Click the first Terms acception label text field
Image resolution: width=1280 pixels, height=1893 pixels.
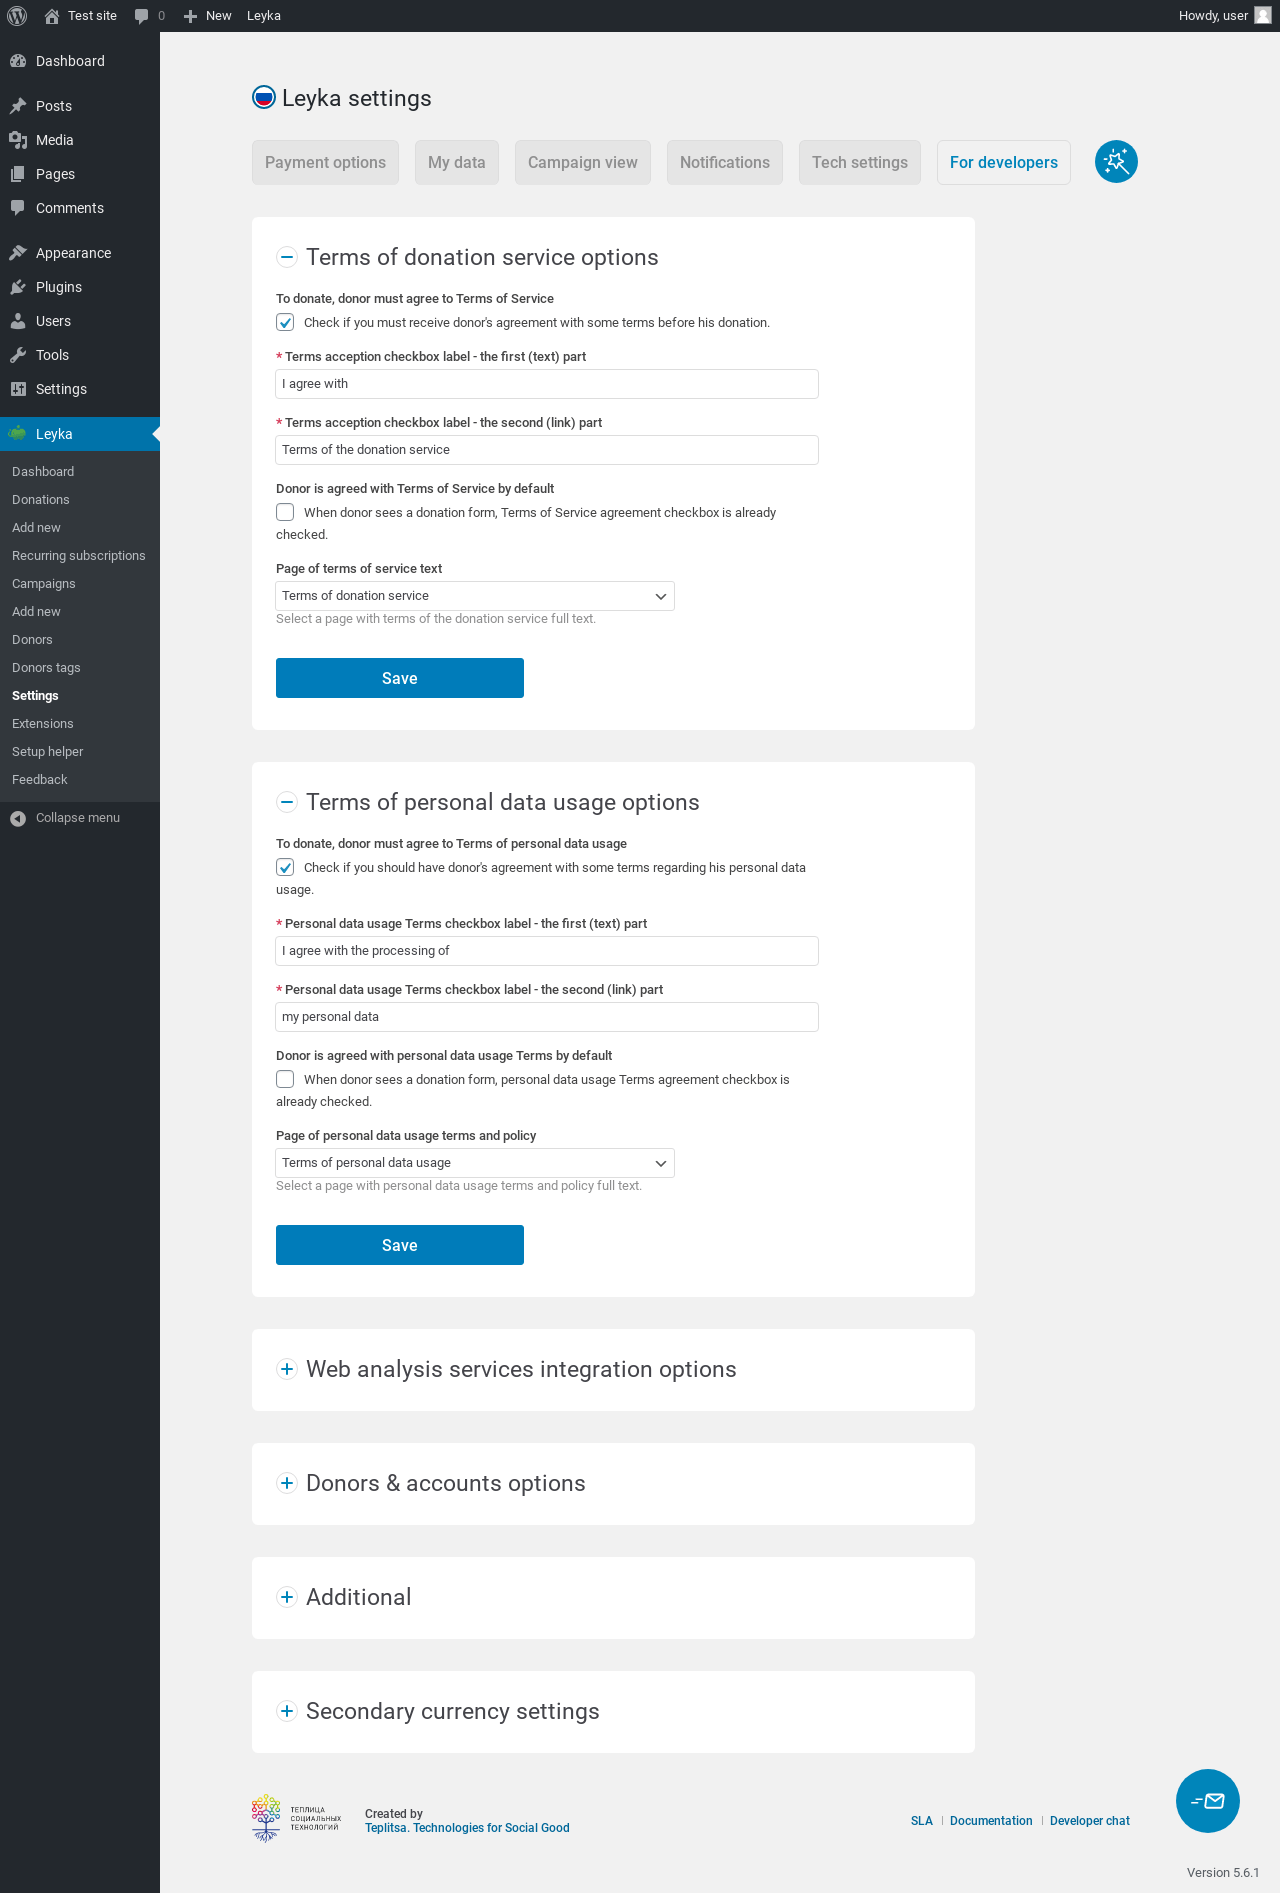point(547,384)
